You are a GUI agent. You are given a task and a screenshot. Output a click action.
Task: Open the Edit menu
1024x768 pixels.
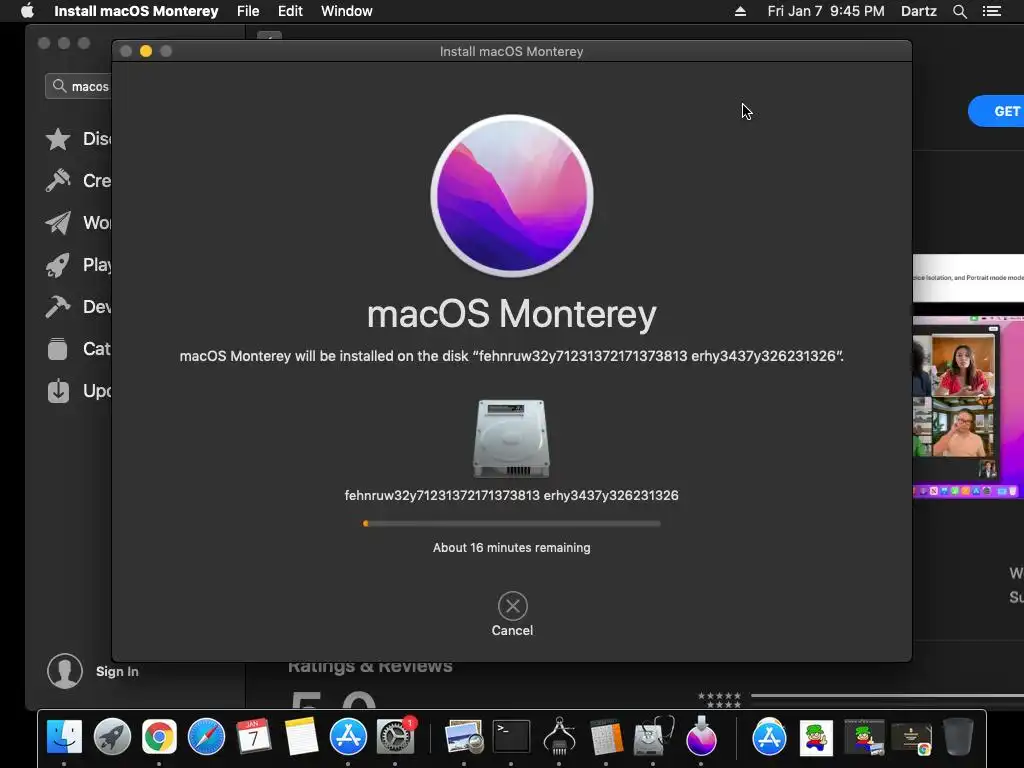point(290,11)
